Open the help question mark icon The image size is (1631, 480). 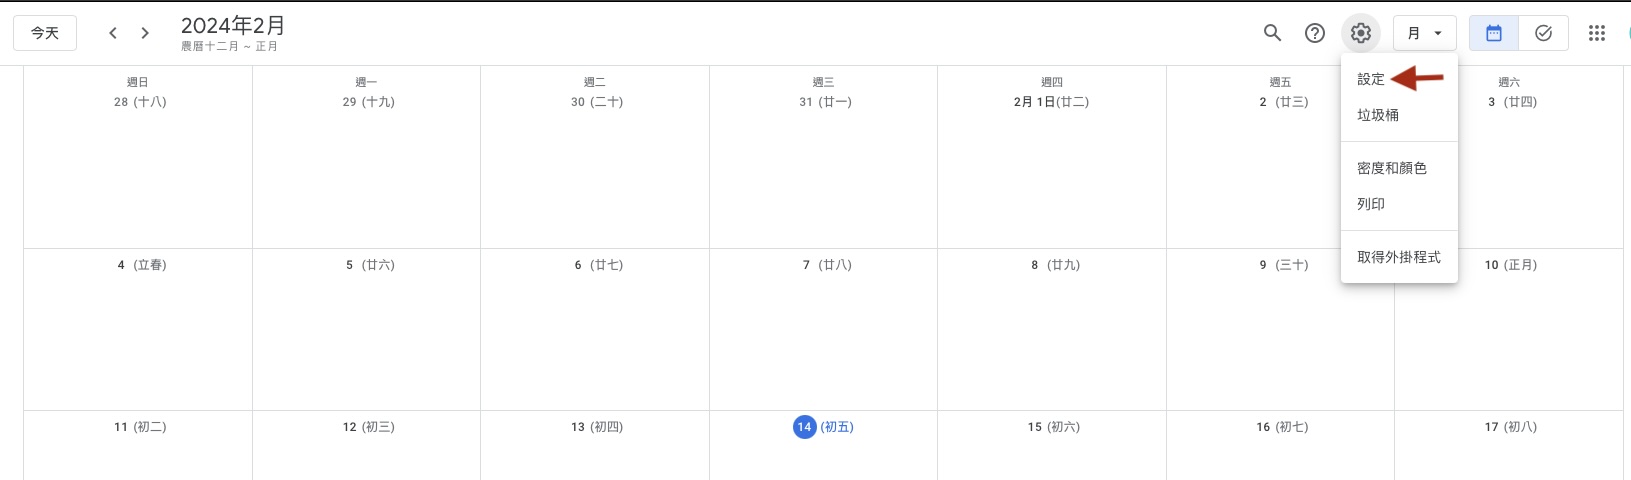pos(1315,33)
